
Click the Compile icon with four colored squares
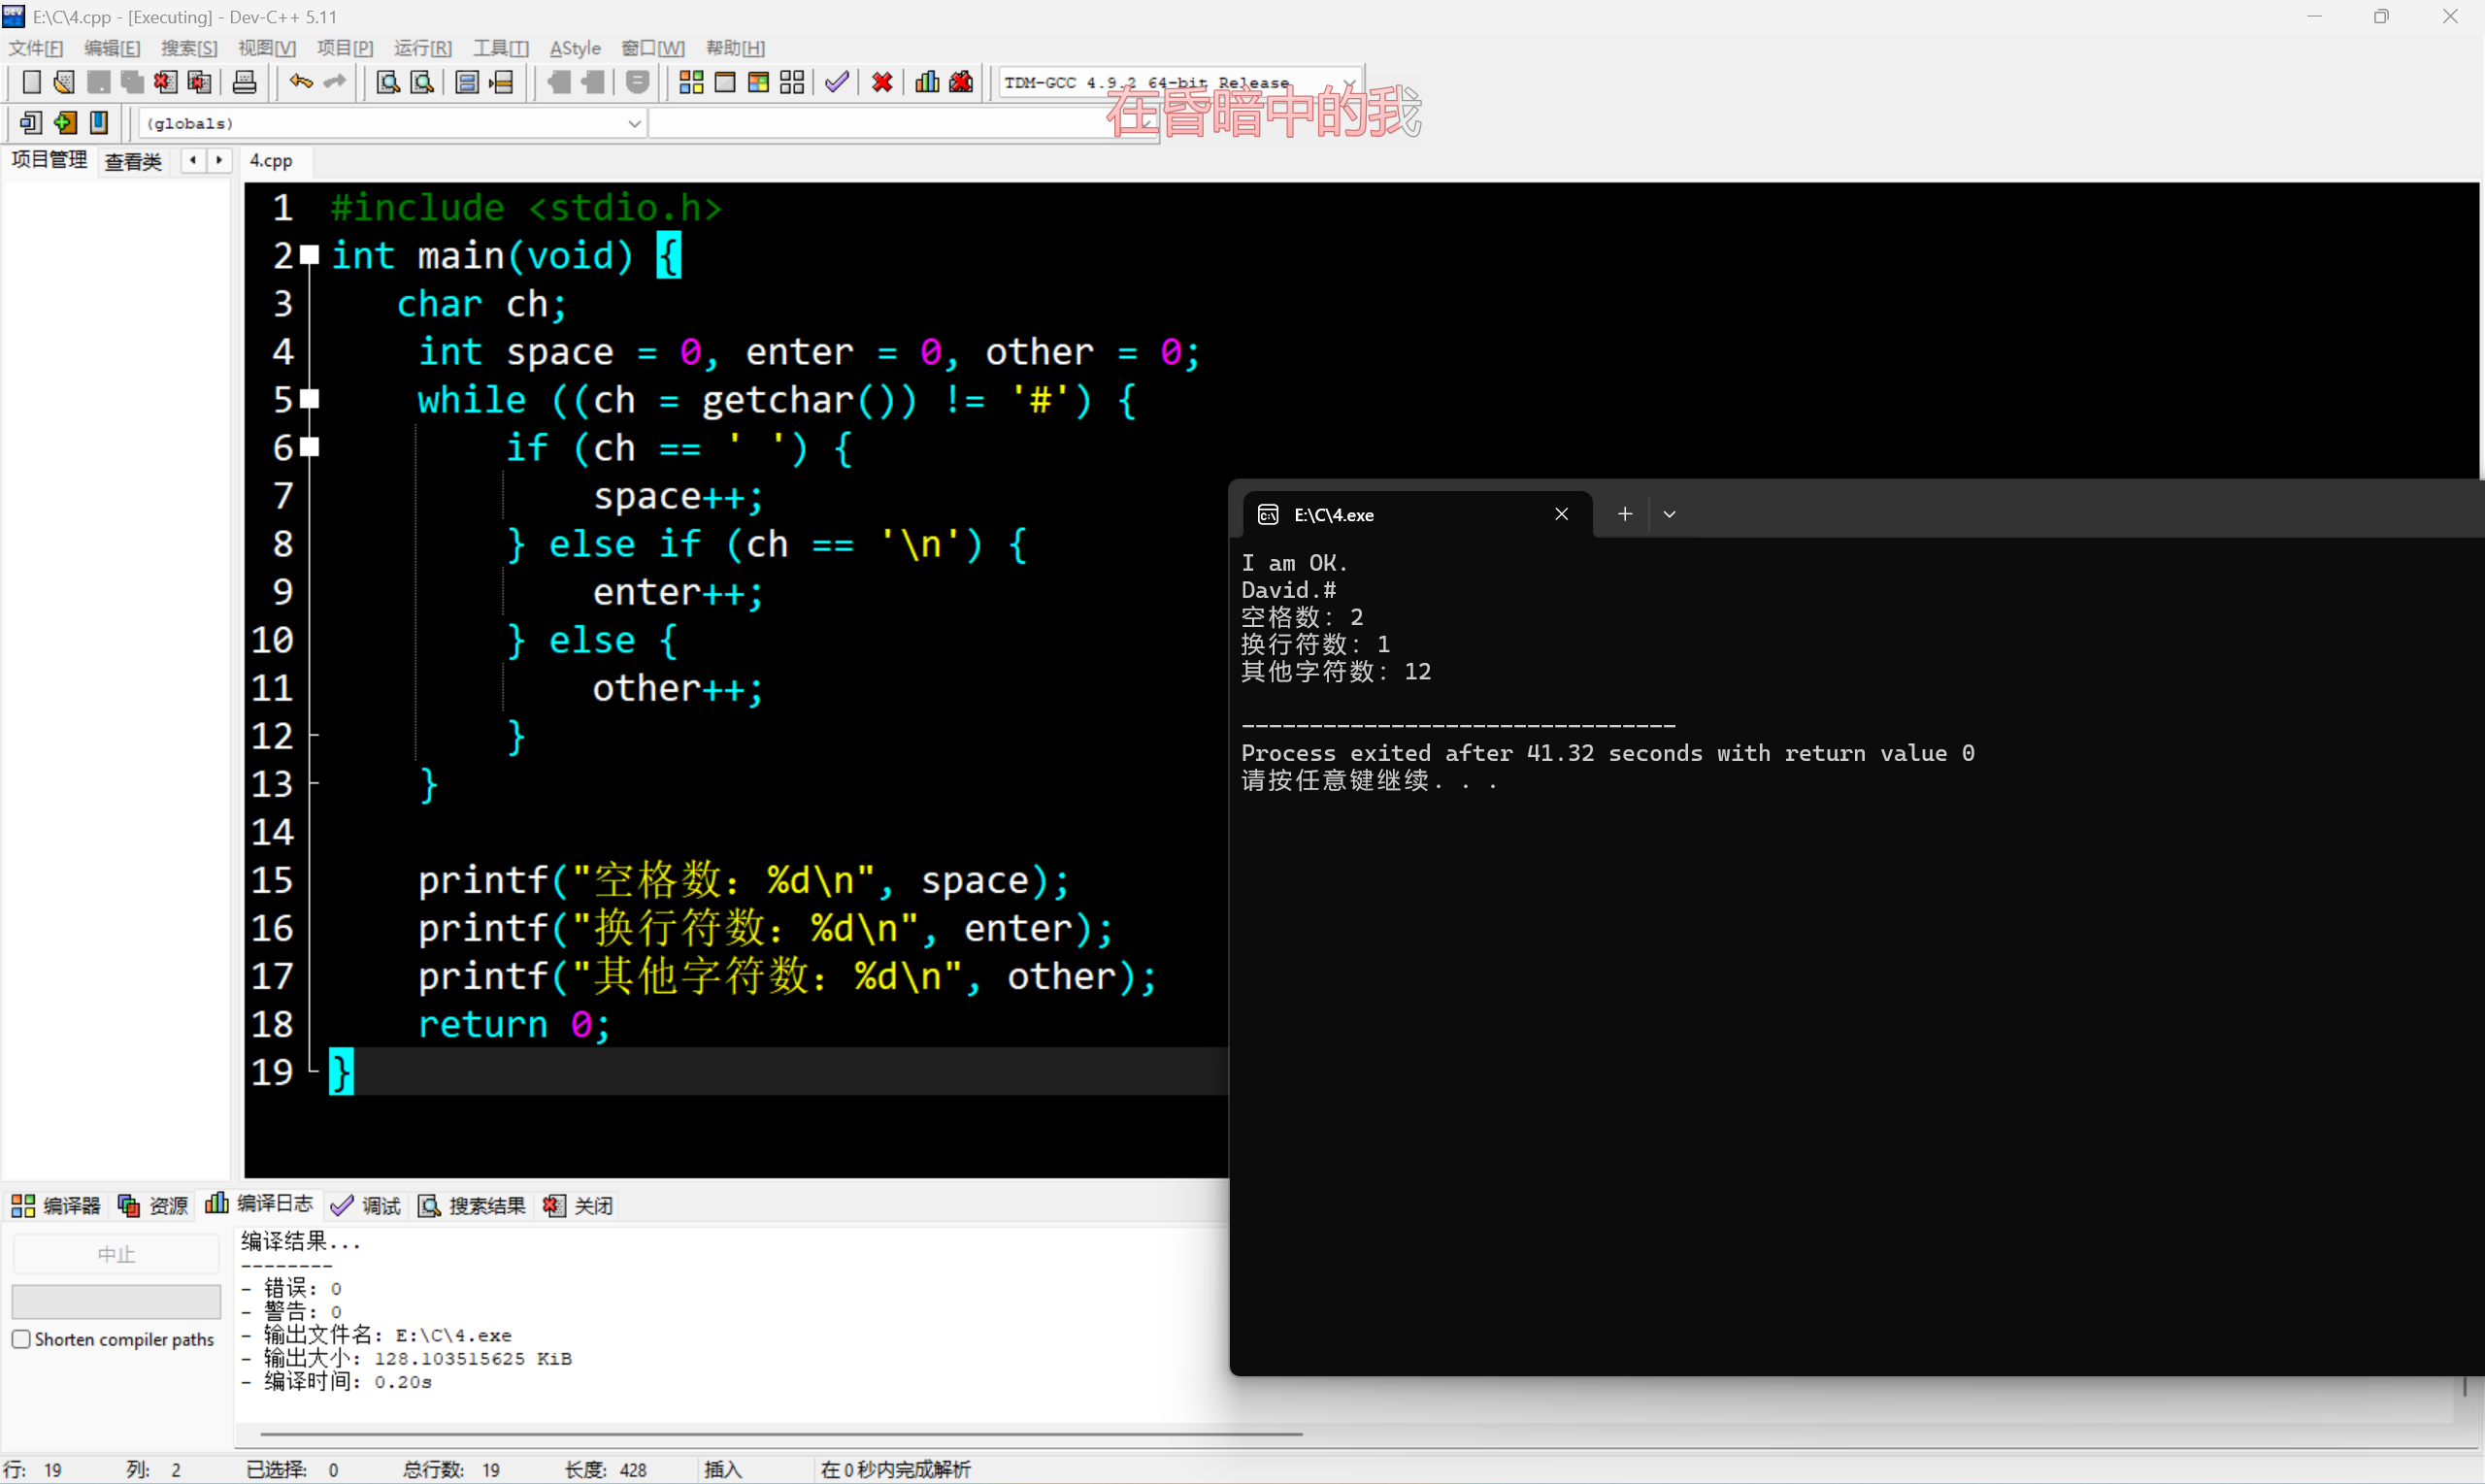pos(691,82)
